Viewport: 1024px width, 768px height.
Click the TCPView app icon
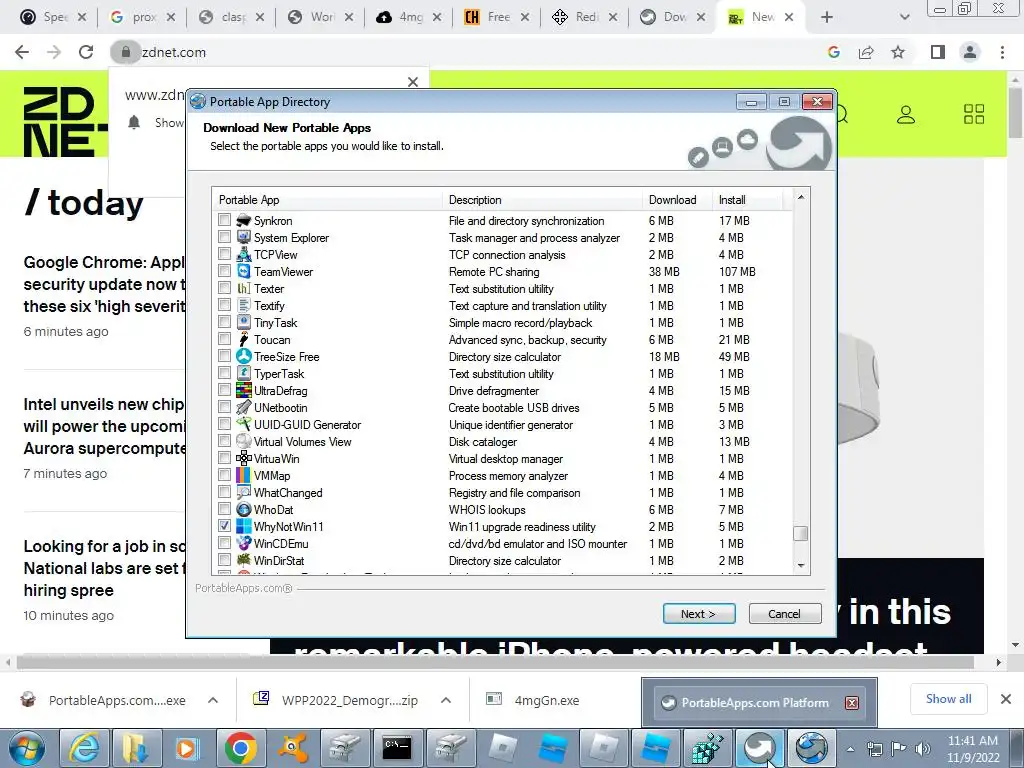click(x=244, y=255)
